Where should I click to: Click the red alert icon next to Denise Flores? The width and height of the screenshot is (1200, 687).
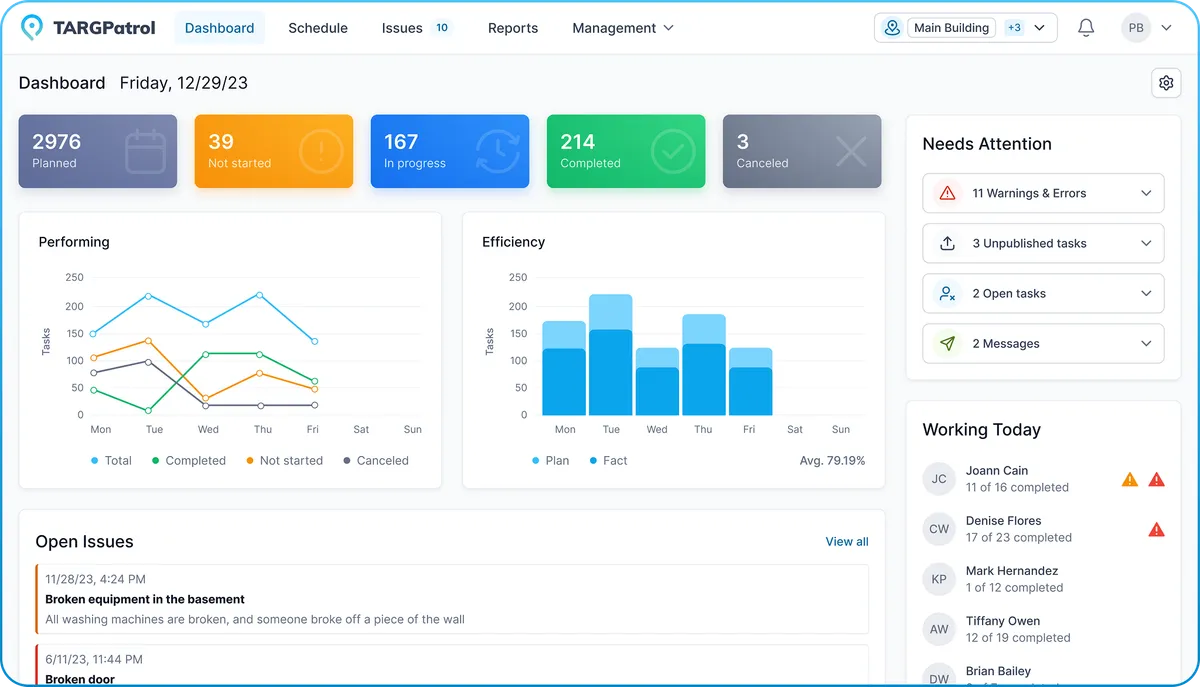point(1157,529)
